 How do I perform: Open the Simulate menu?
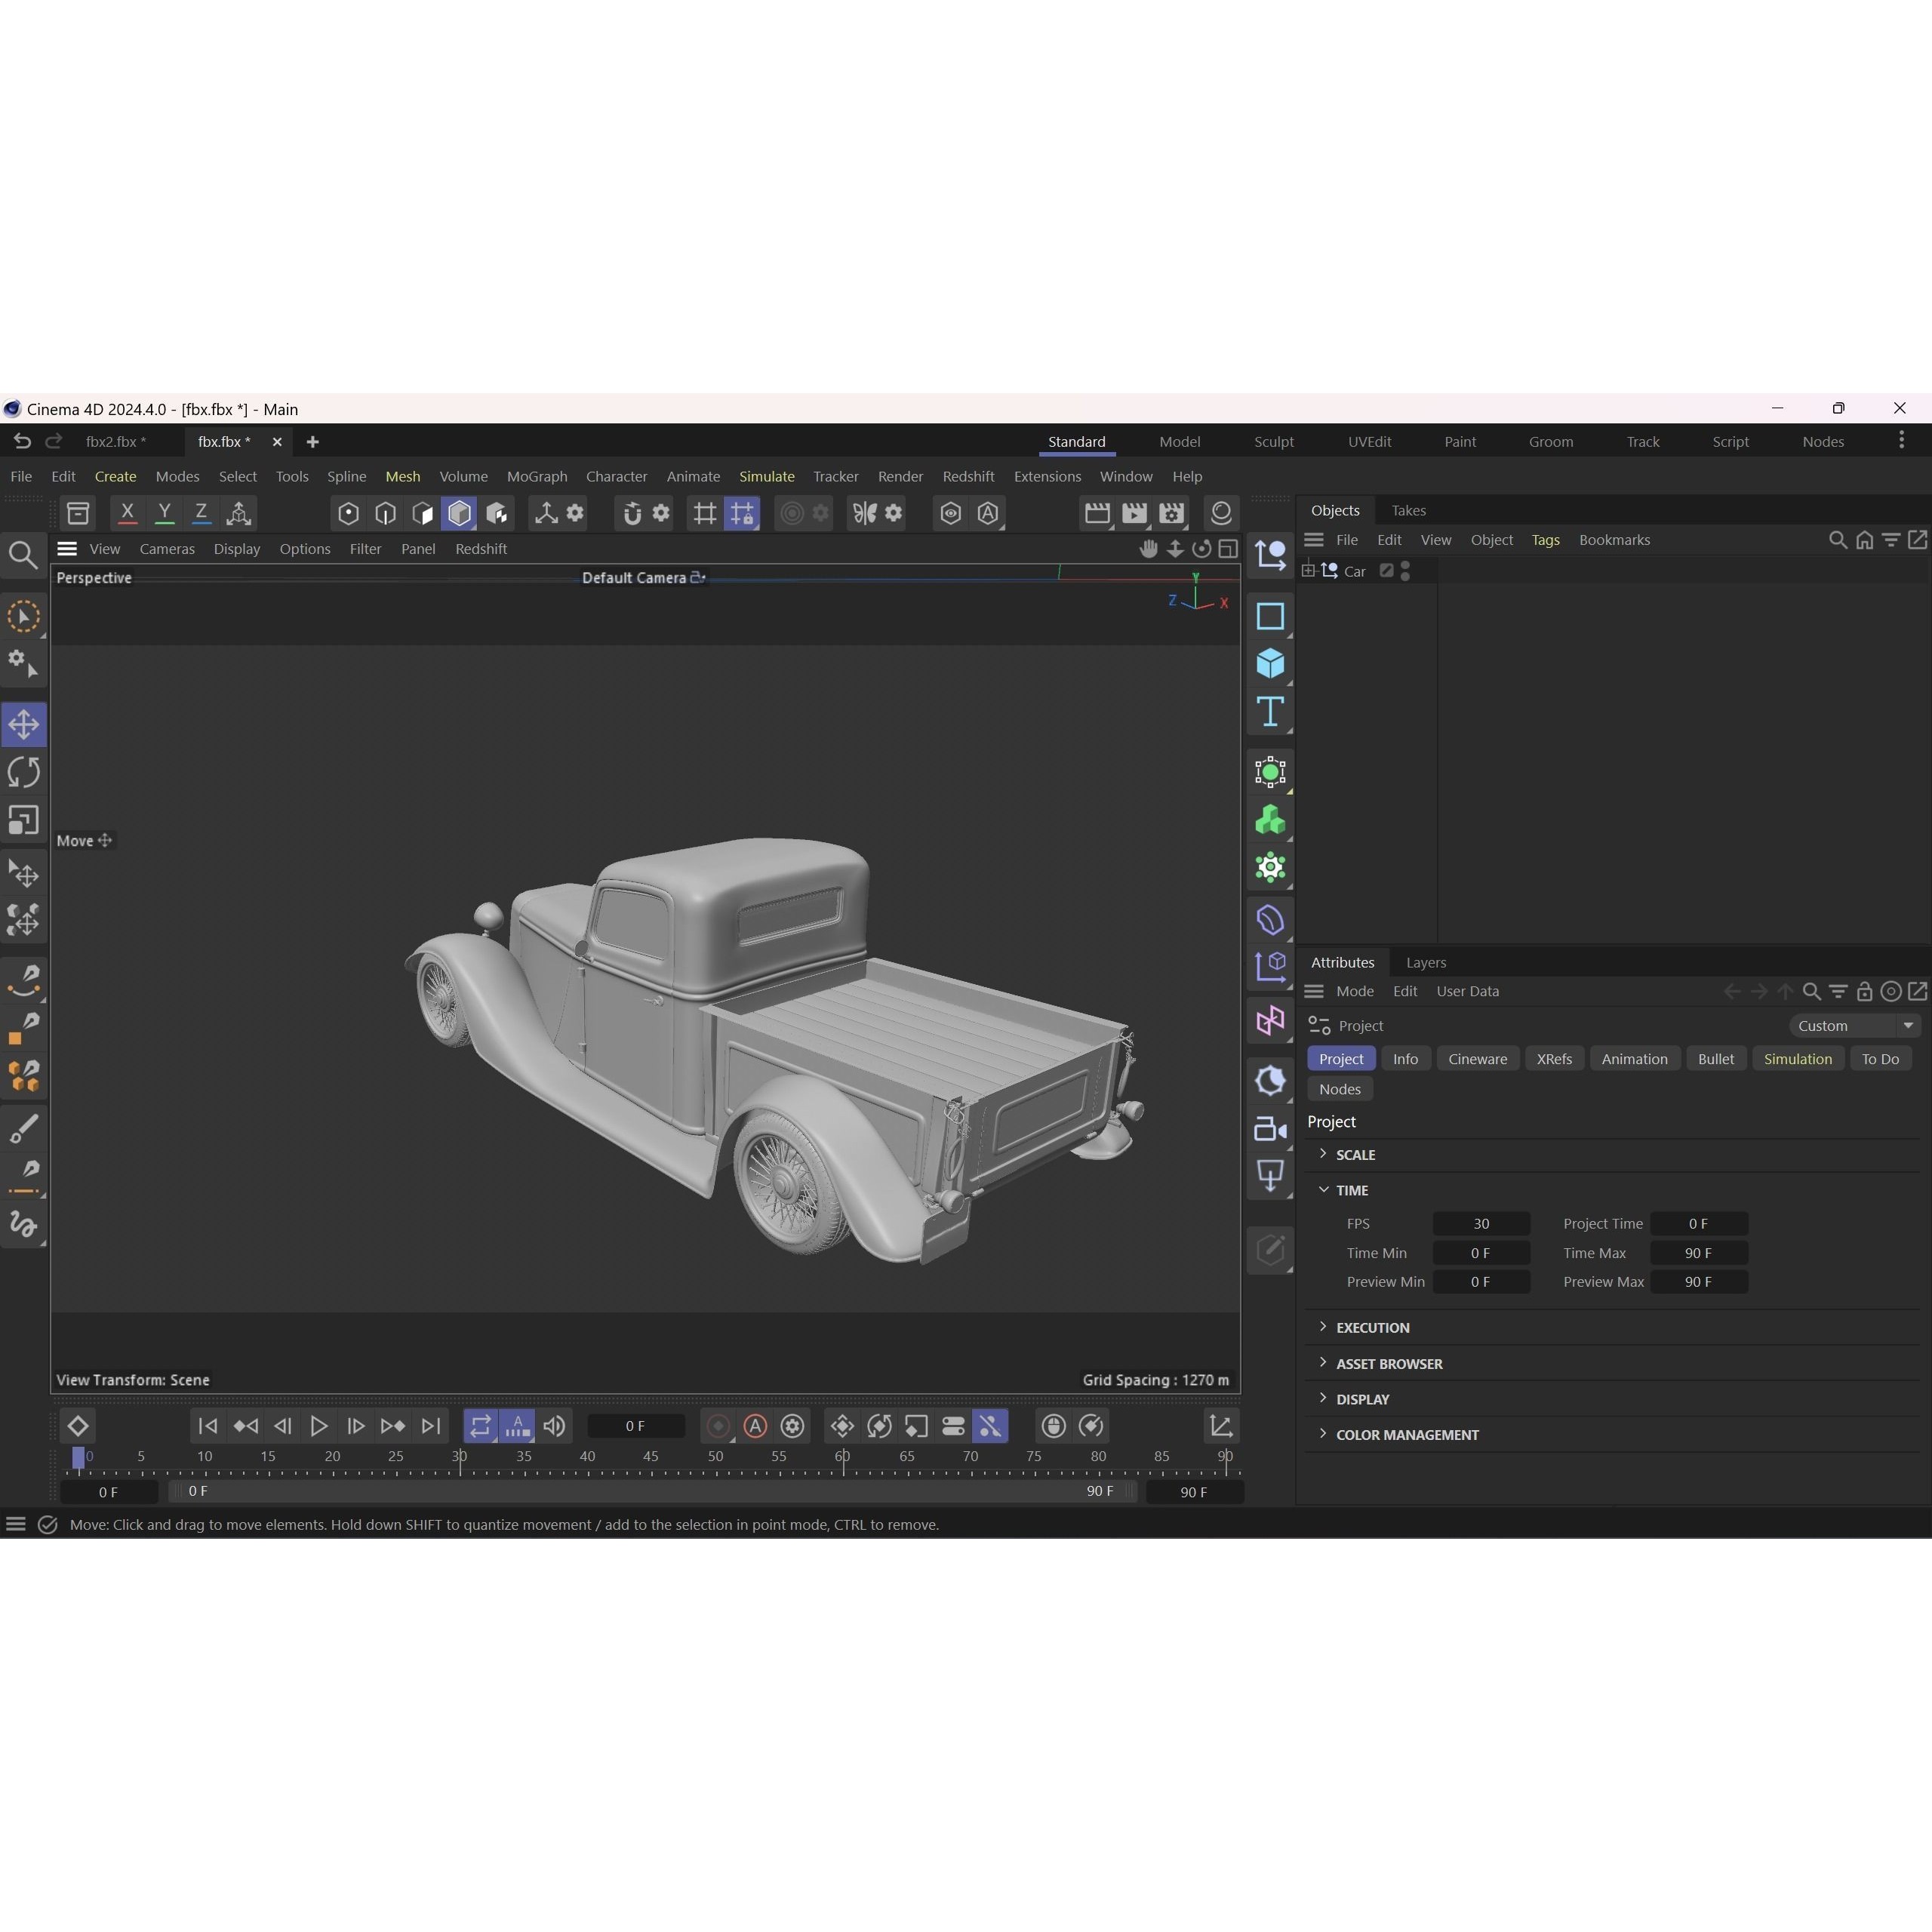tap(766, 476)
